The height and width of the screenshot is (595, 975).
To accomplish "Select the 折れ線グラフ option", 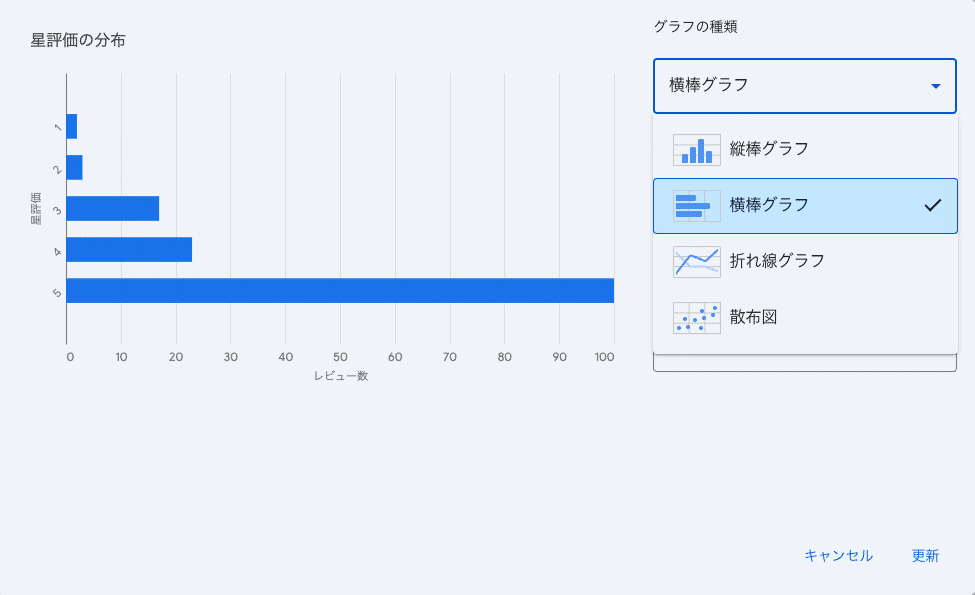I will coord(776,261).
